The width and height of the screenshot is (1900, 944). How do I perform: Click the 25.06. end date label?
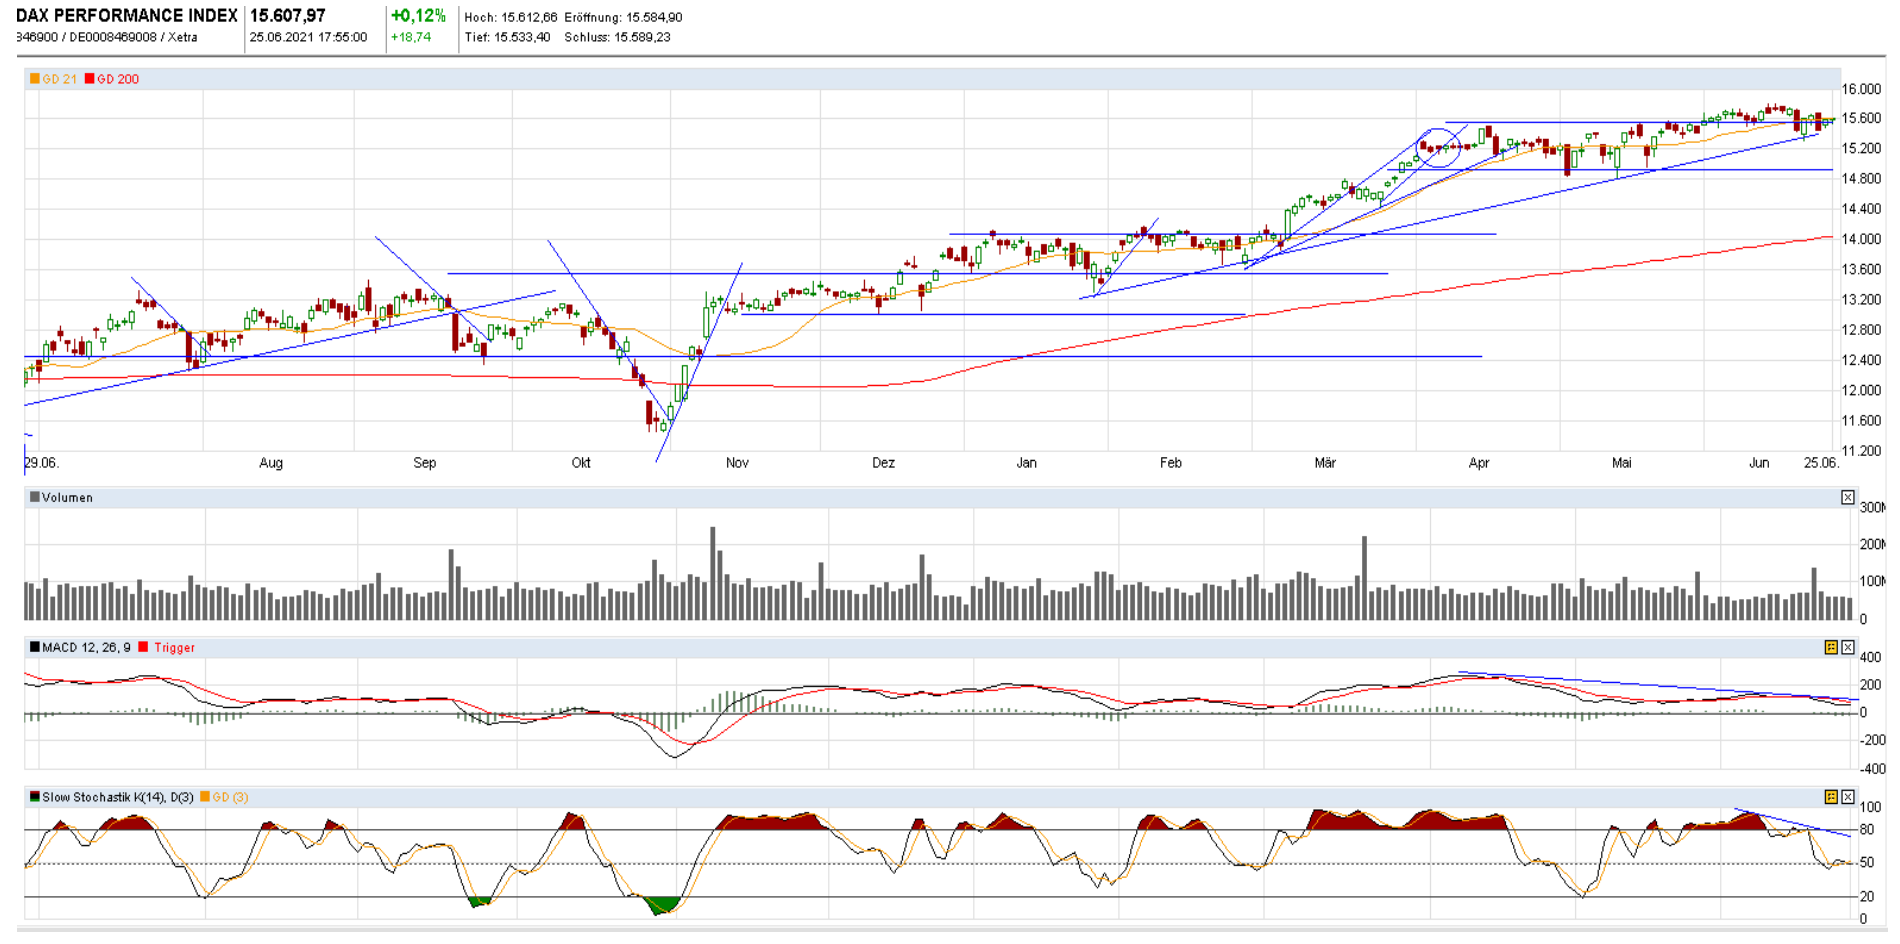pos(1821,463)
